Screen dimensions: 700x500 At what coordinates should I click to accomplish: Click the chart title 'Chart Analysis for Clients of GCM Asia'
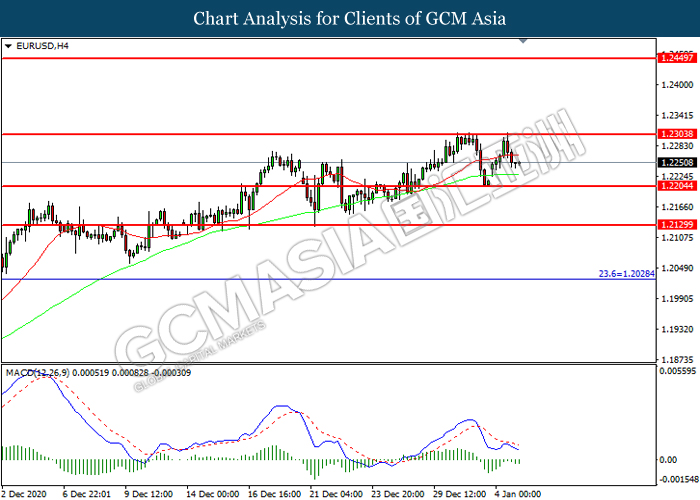[x=350, y=18]
